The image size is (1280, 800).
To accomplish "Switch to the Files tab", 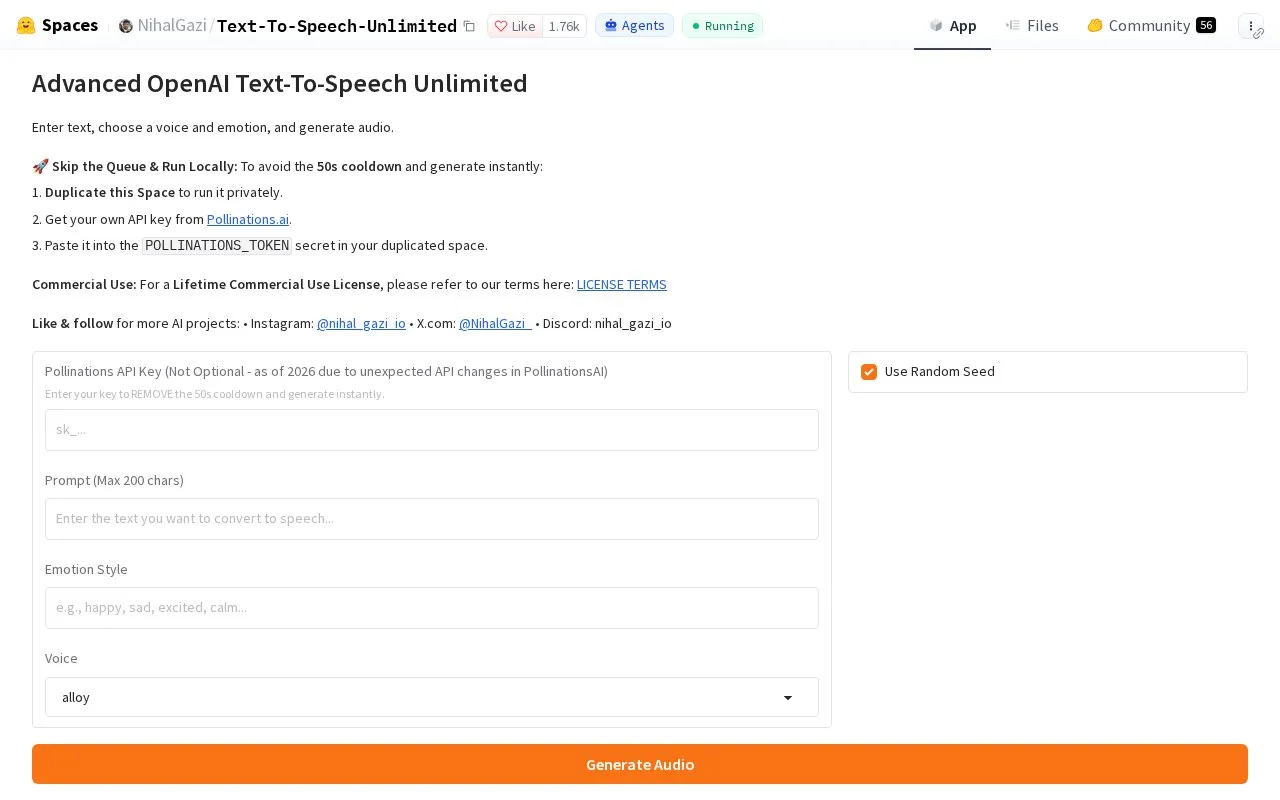I will 1032,26.
